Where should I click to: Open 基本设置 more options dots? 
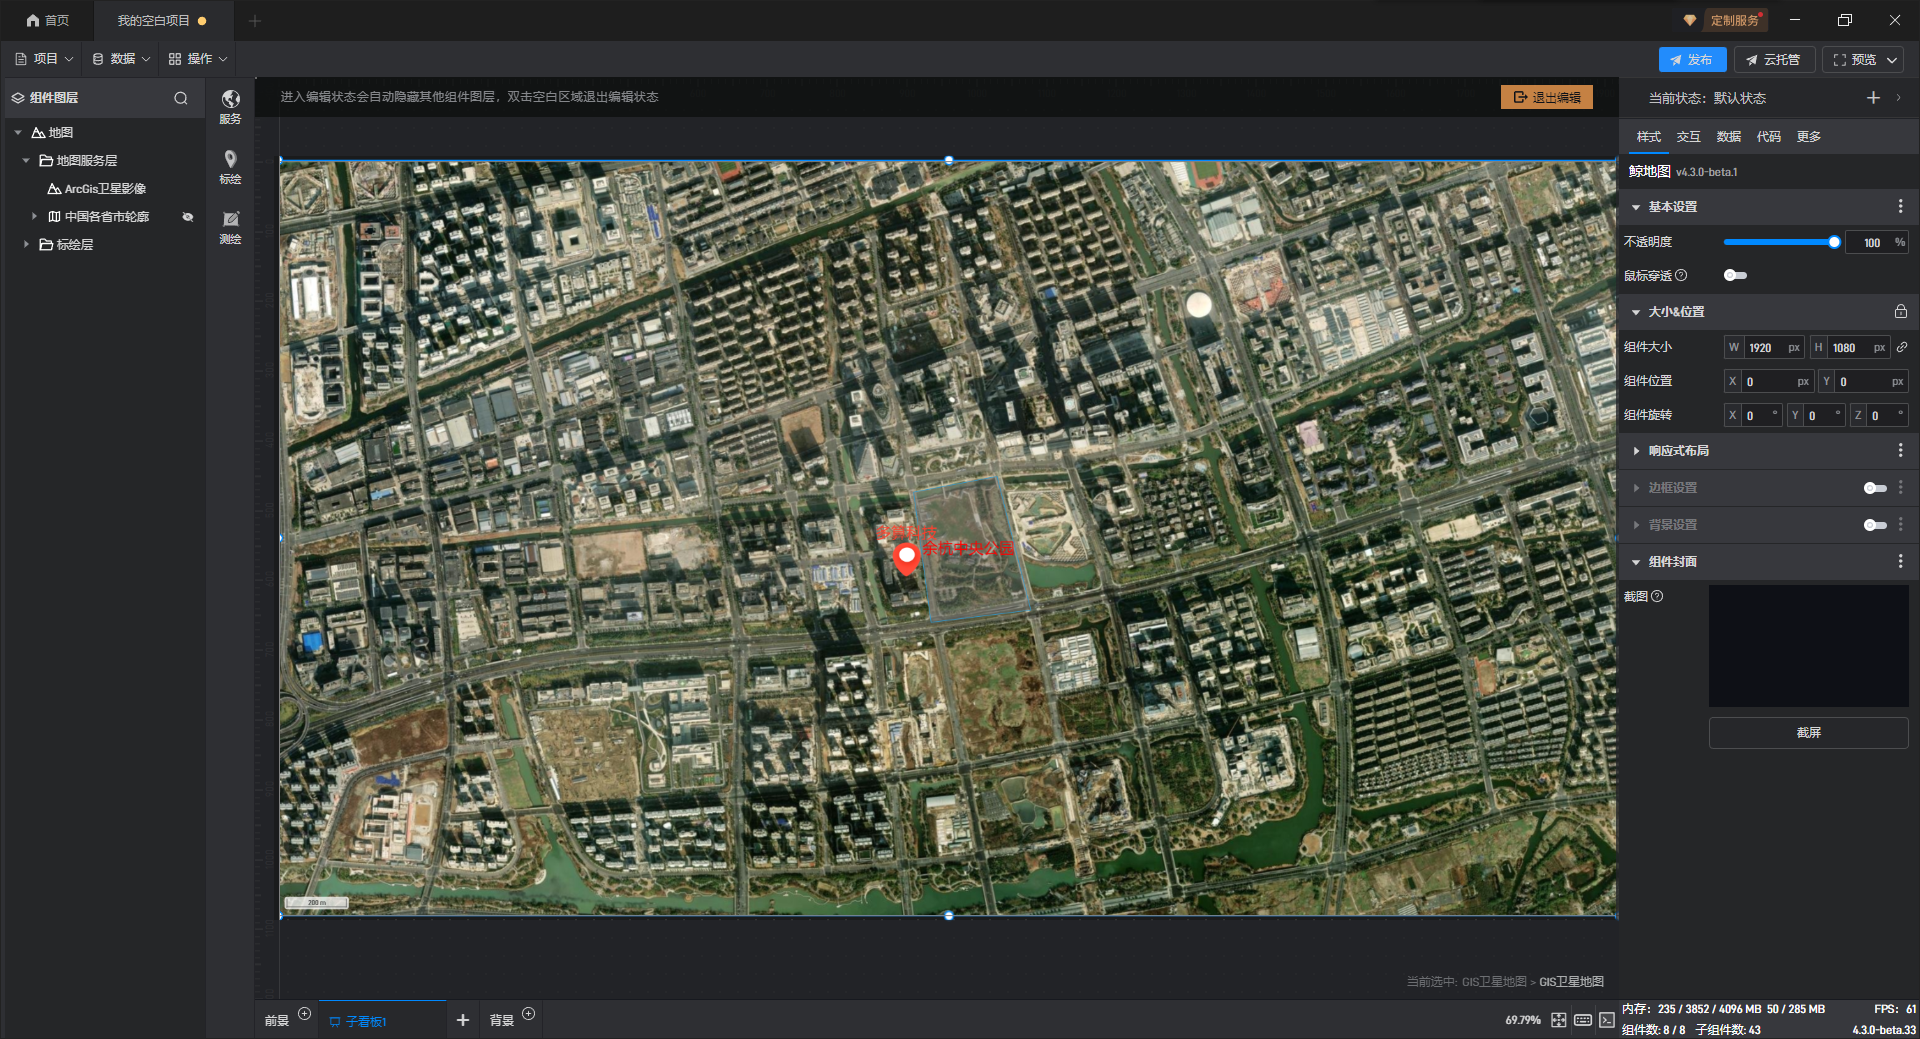[x=1900, y=206]
